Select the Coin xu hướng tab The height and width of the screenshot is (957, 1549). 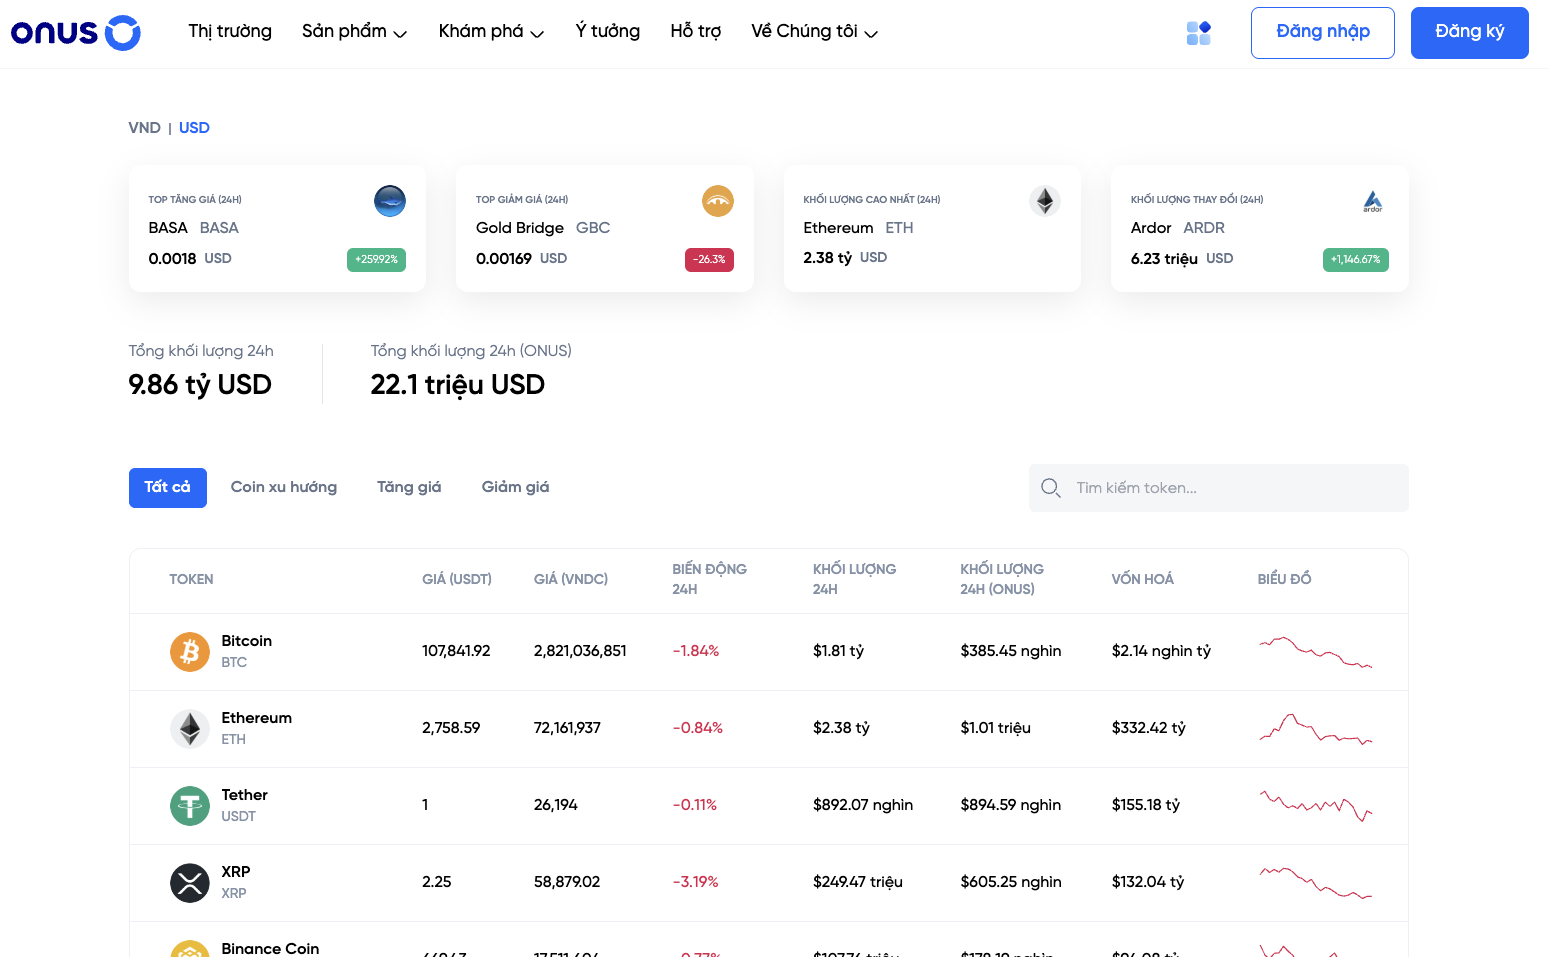pos(284,487)
